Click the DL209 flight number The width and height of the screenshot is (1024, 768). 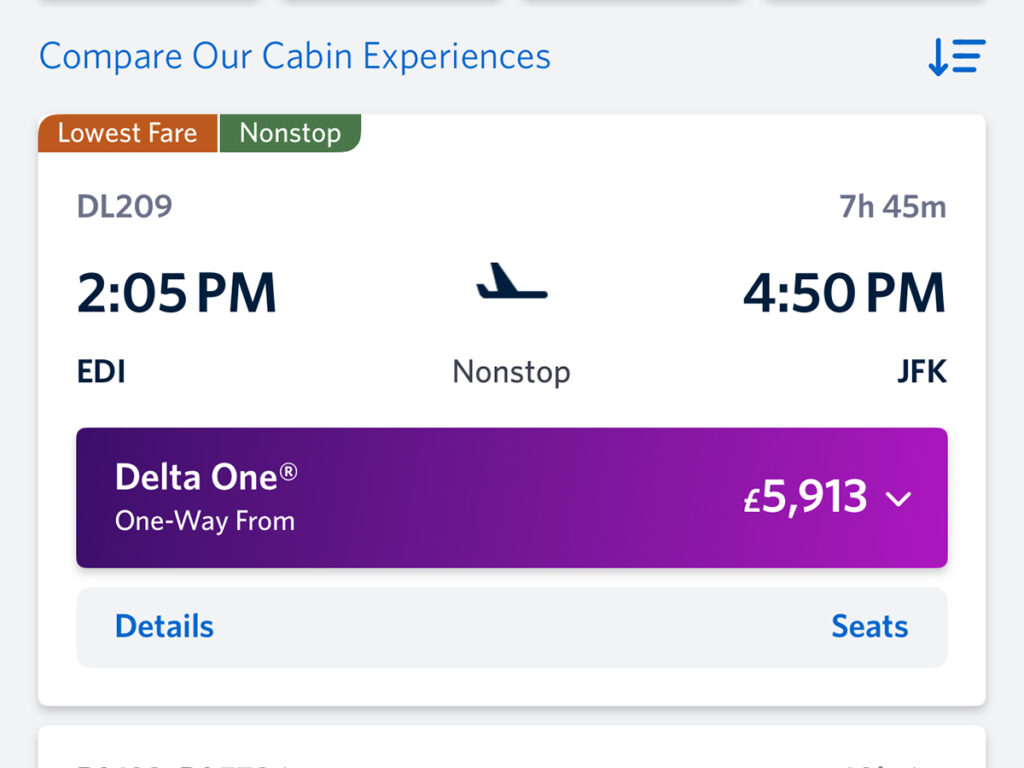click(126, 205)
